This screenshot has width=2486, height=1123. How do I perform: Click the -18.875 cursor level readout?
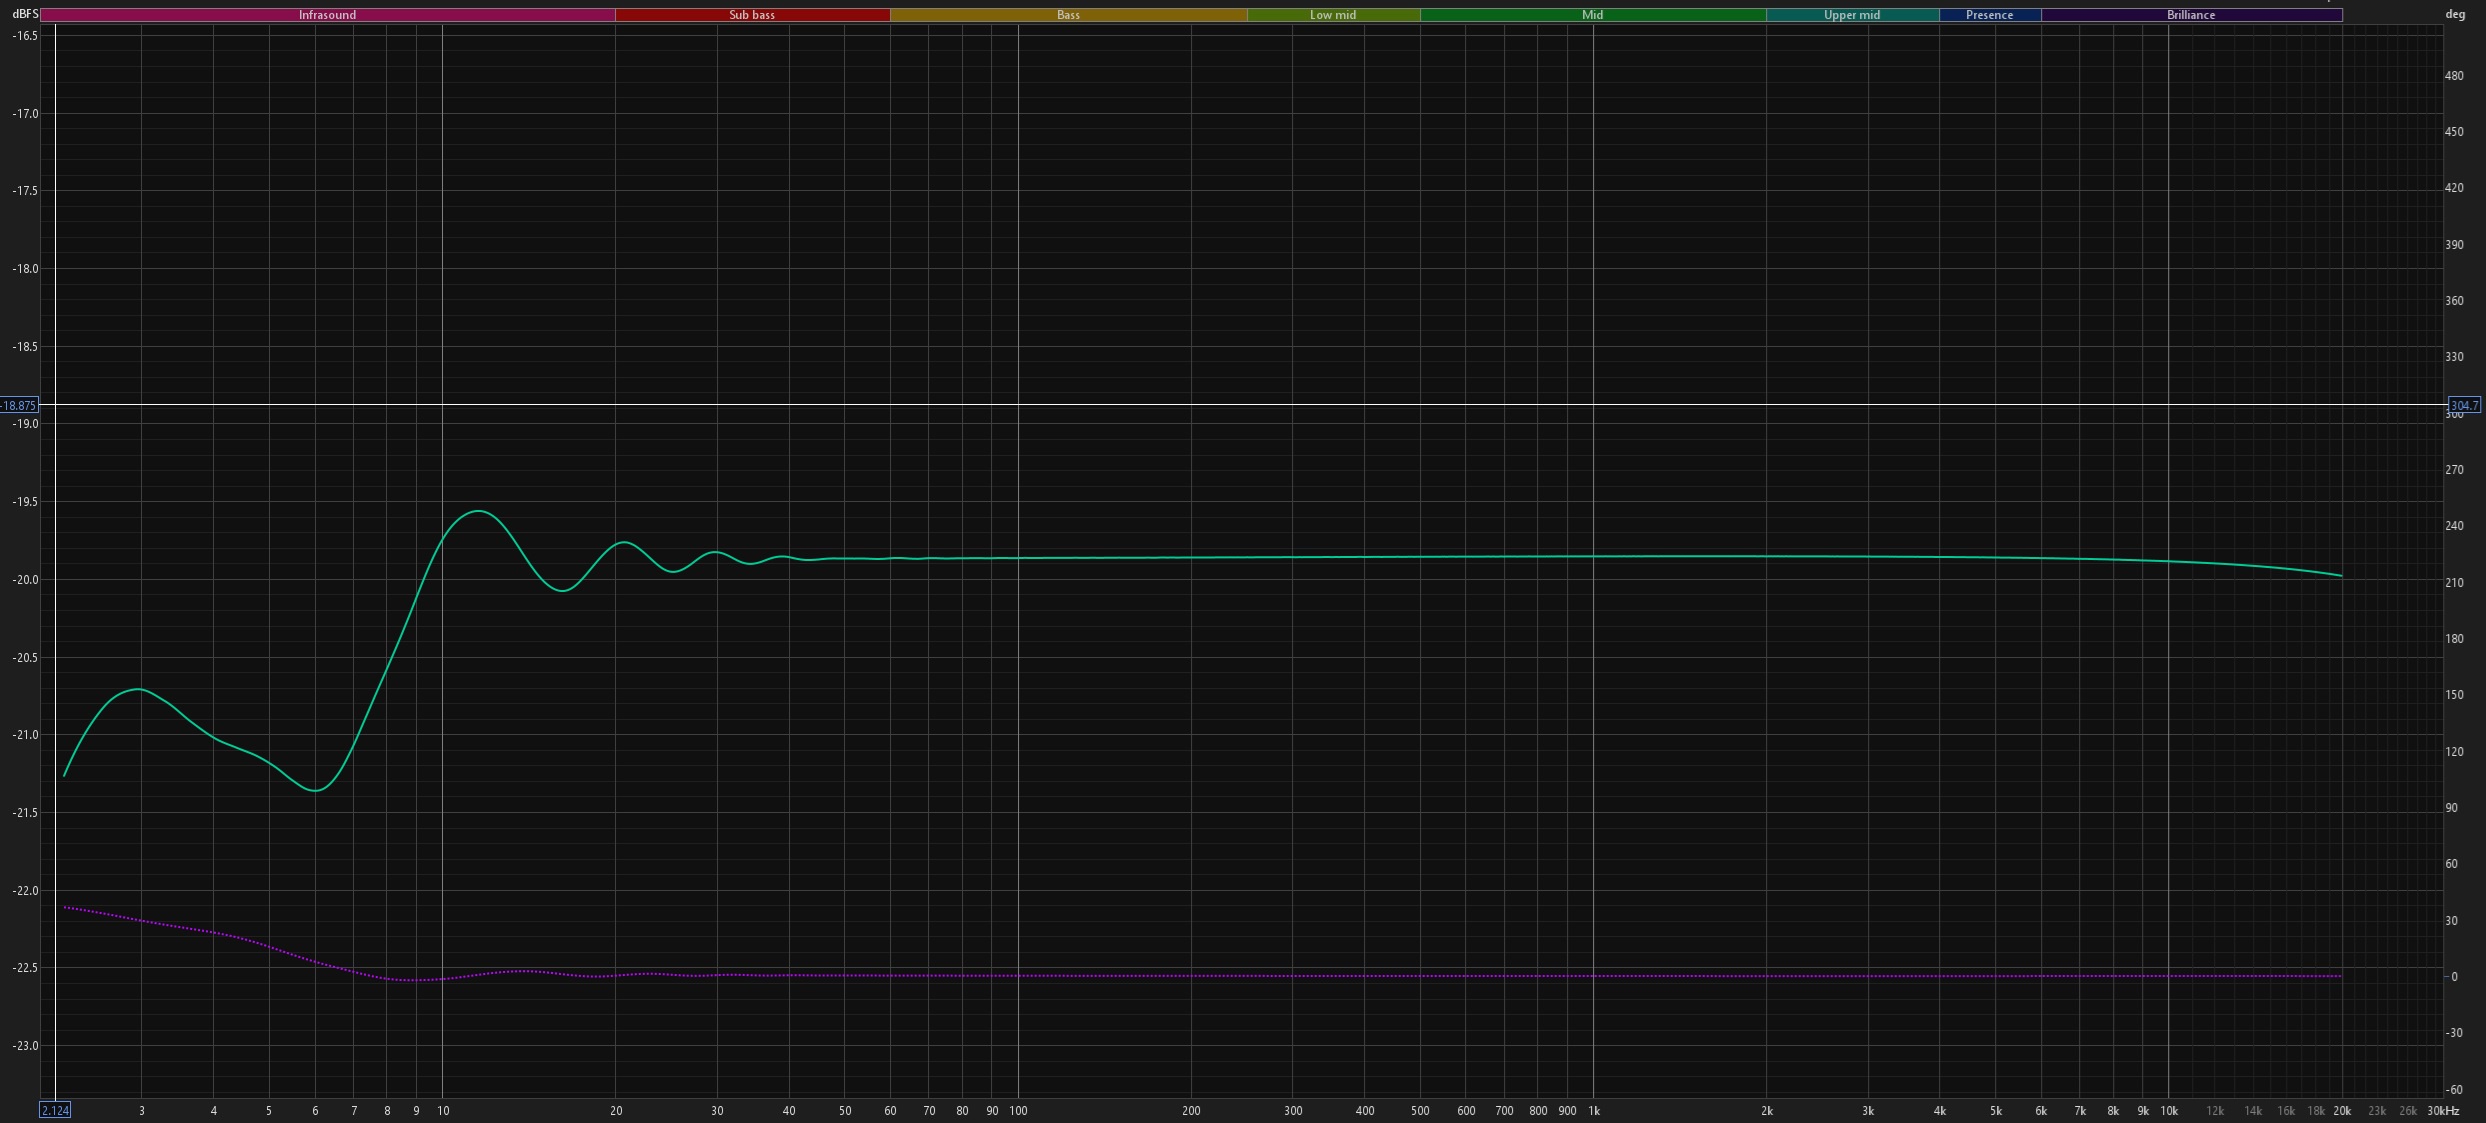19,405
